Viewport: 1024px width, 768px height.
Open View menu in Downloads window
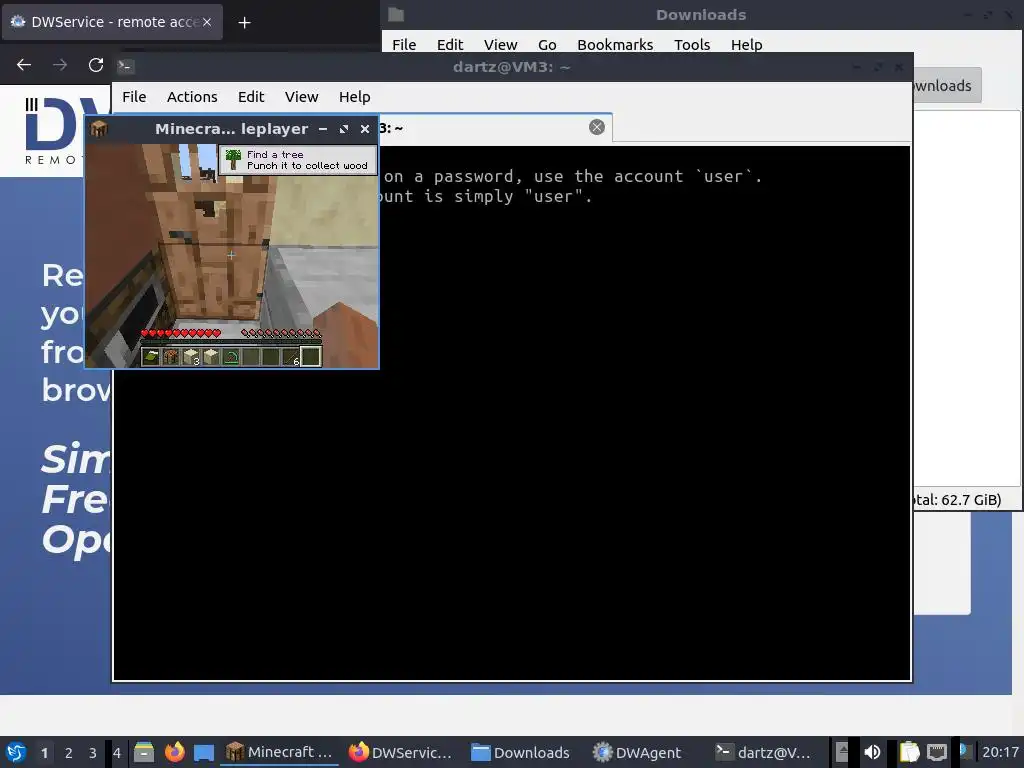coord(500,44)
